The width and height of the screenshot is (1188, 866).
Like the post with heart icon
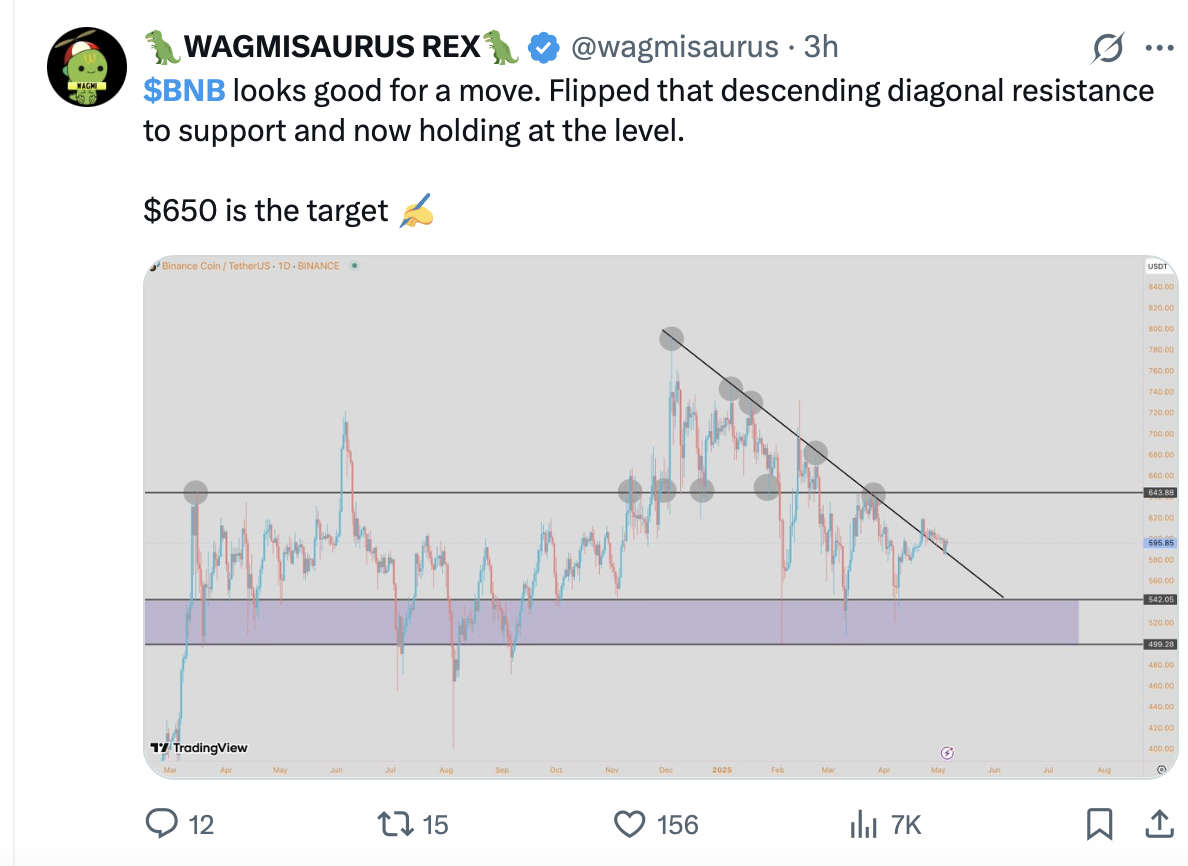click(630, 824)
